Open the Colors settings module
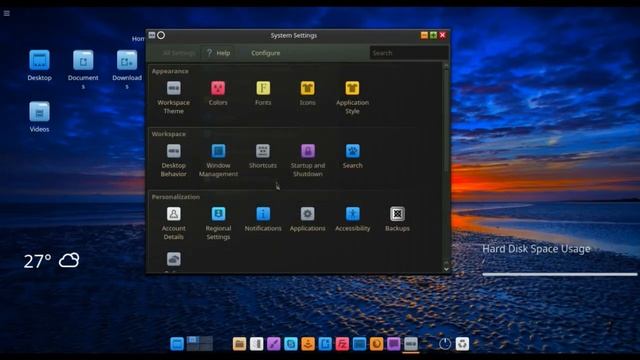Viewport: 640px width, 360px height. click(218, 93)
